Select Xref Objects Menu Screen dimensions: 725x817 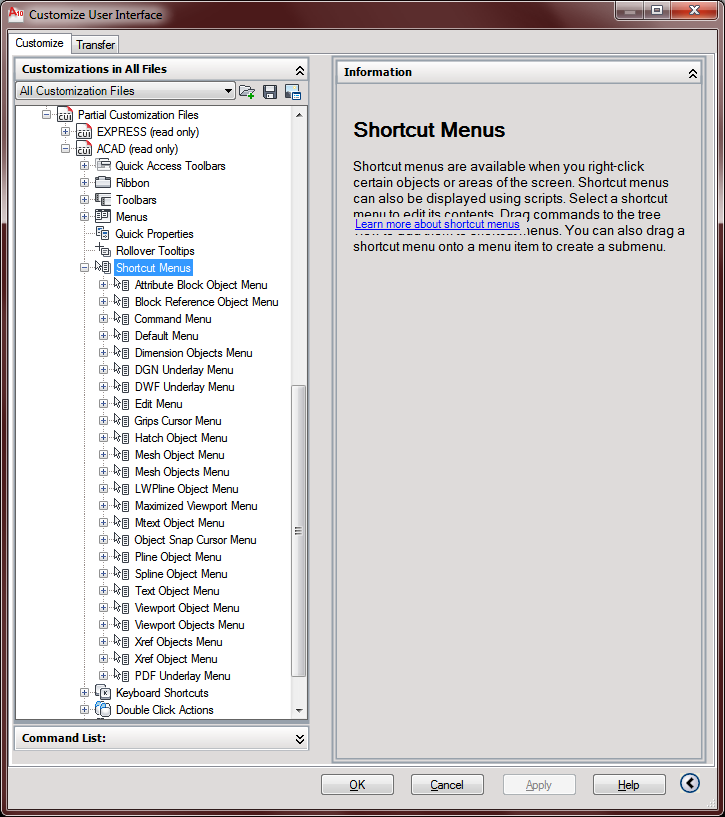pyautogui.click(x=178, y=641)
